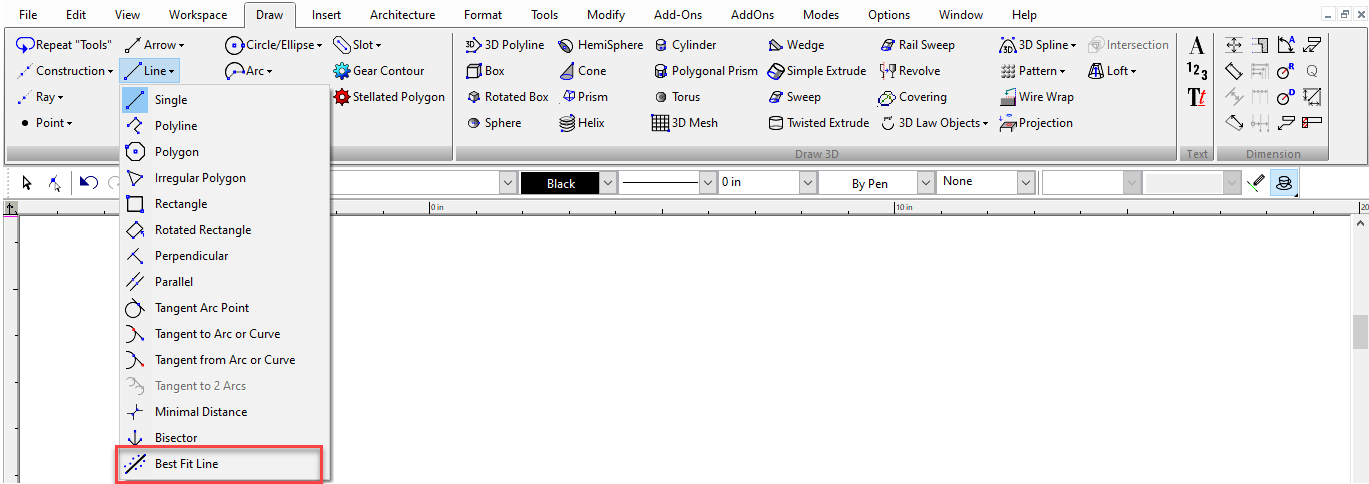Pick the Polyline option
The height and width of the screenshot is (484, 1369).
(224, 126)
